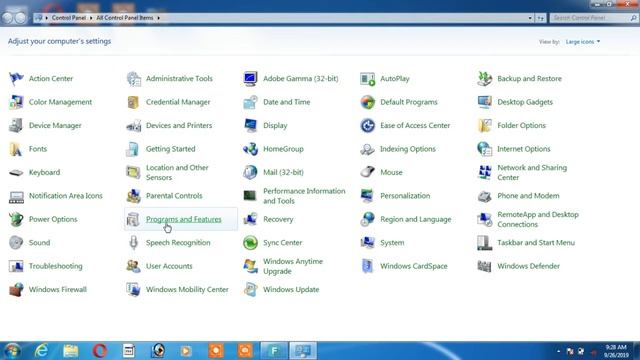
Task: Click Parental Controls link
Action: click(174, 196)
